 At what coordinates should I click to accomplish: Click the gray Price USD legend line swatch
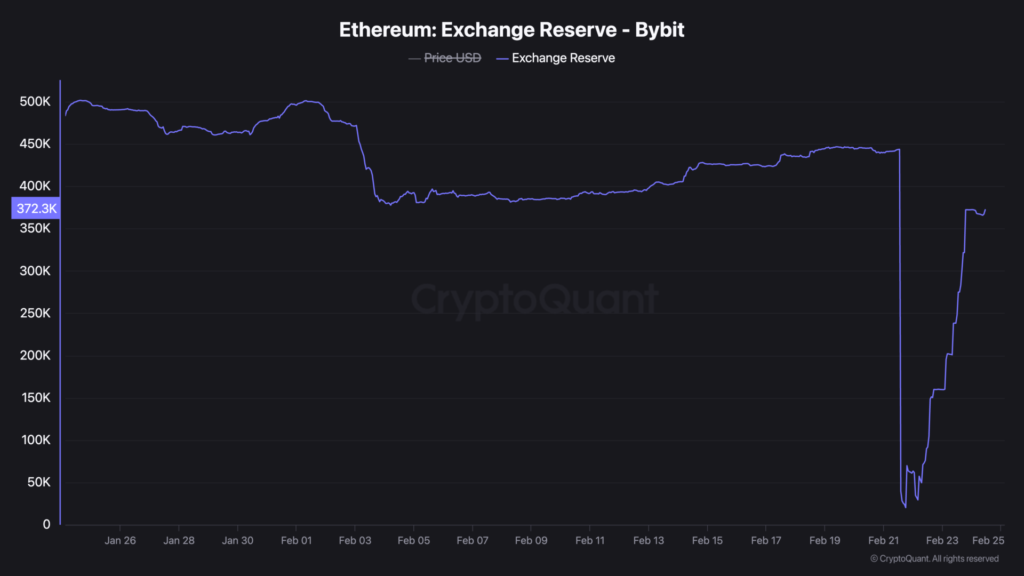pyautogui.click(x=414, y=58)
